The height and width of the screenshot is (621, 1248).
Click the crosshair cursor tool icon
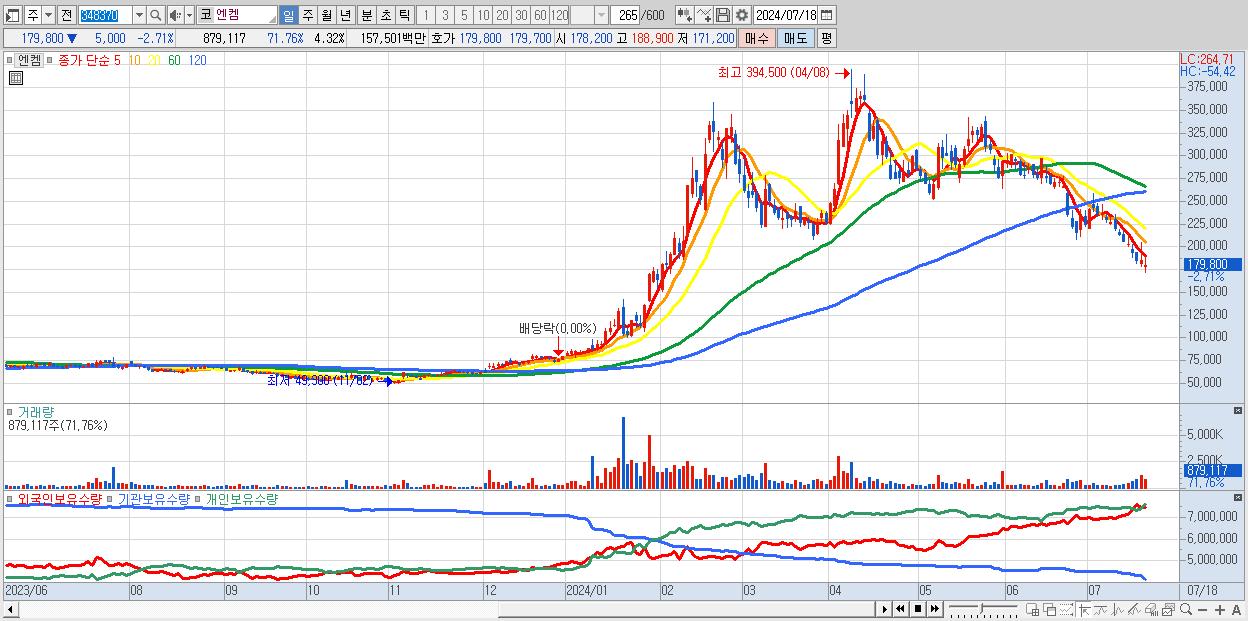coord(1084,609)
